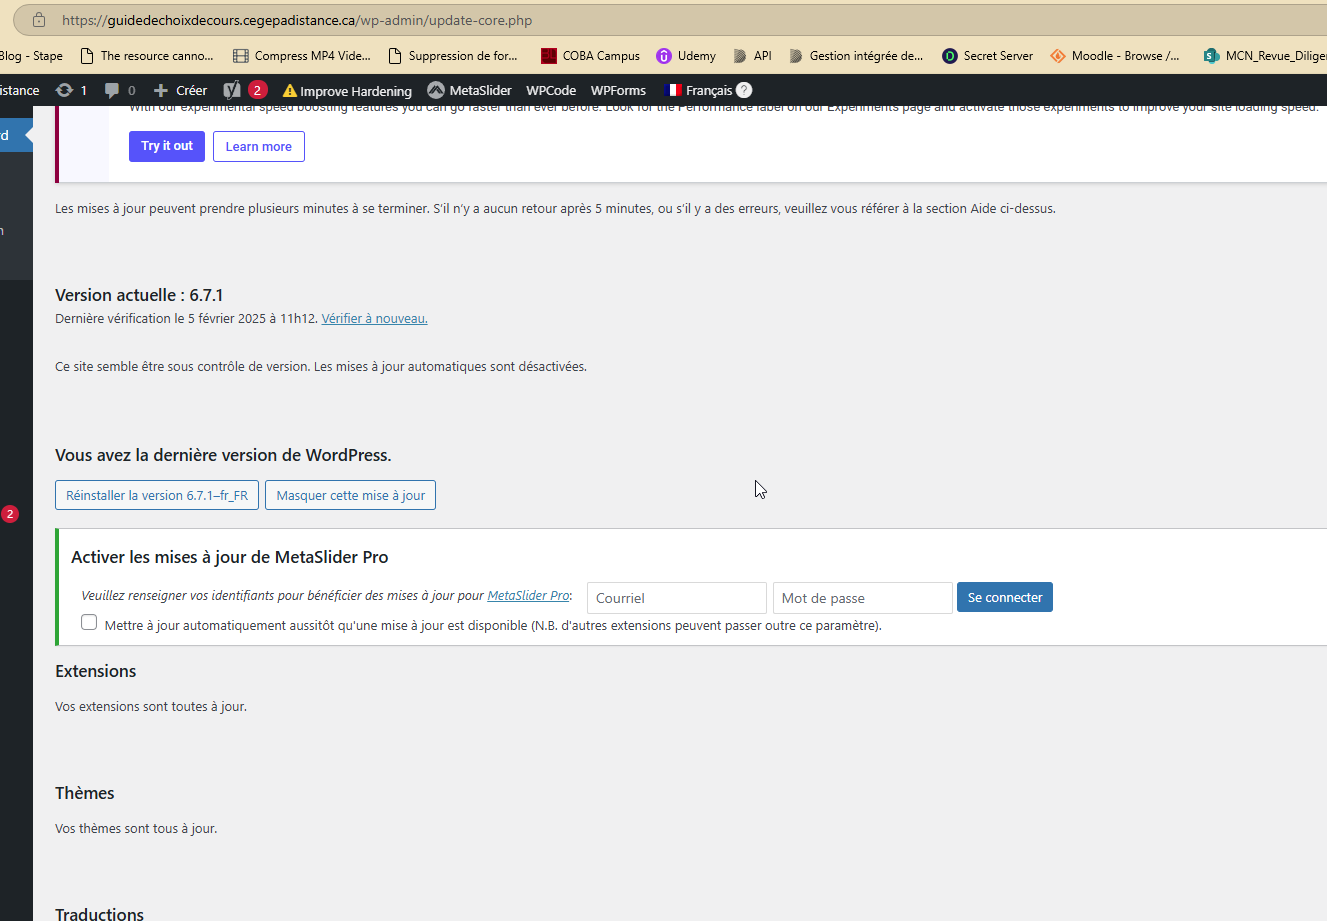Focus the Courriel email field
Image resolution: width=1327 pixels, height=921 pixels.
(676, 598)
